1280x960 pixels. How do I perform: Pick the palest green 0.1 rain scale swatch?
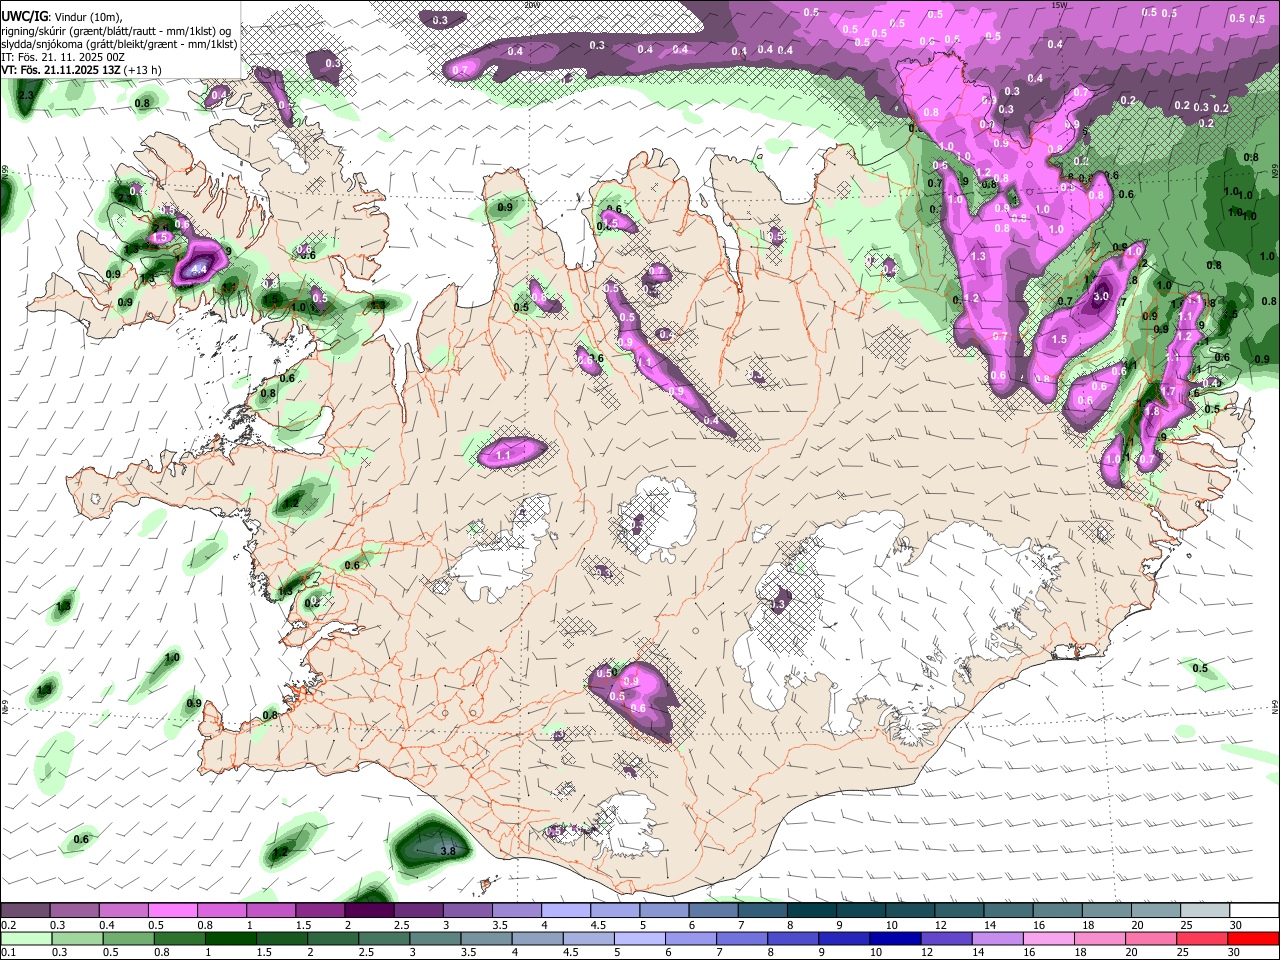26,939
